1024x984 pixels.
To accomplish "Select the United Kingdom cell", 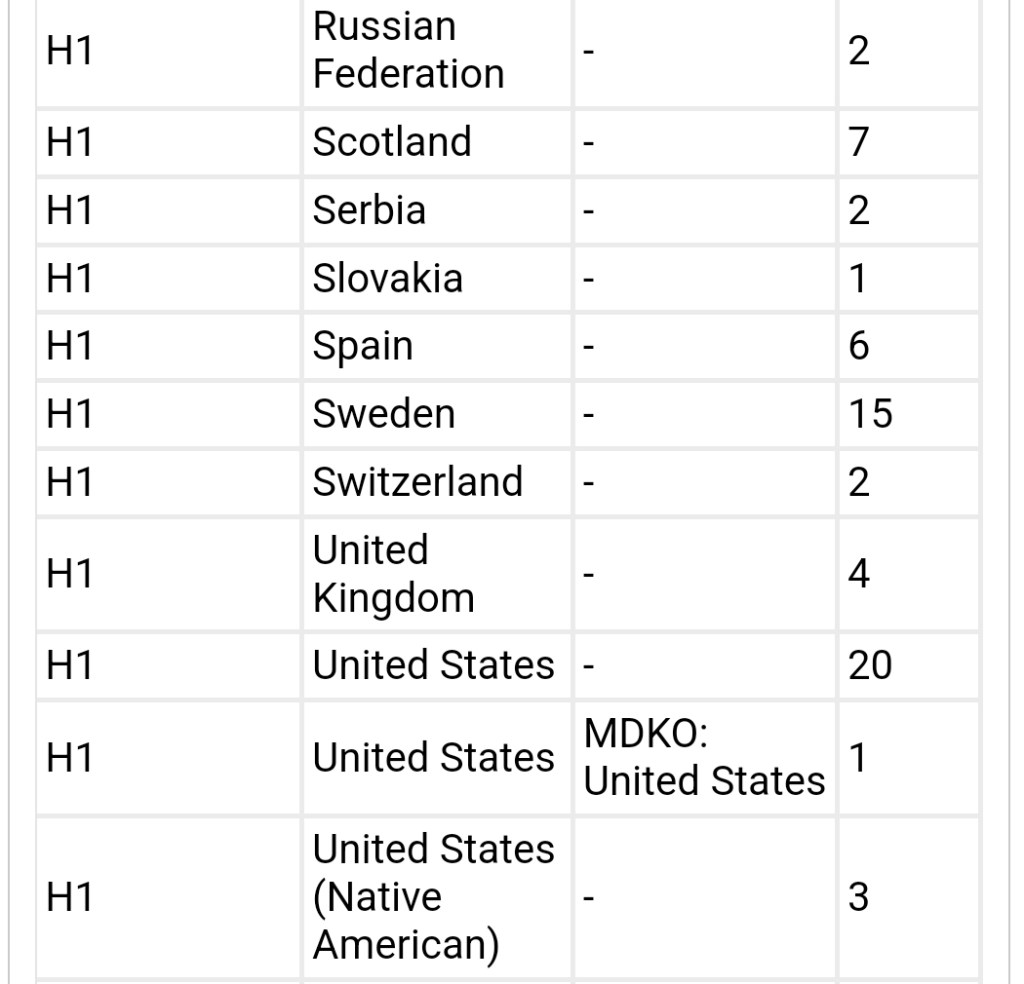I will click(393, 574).
